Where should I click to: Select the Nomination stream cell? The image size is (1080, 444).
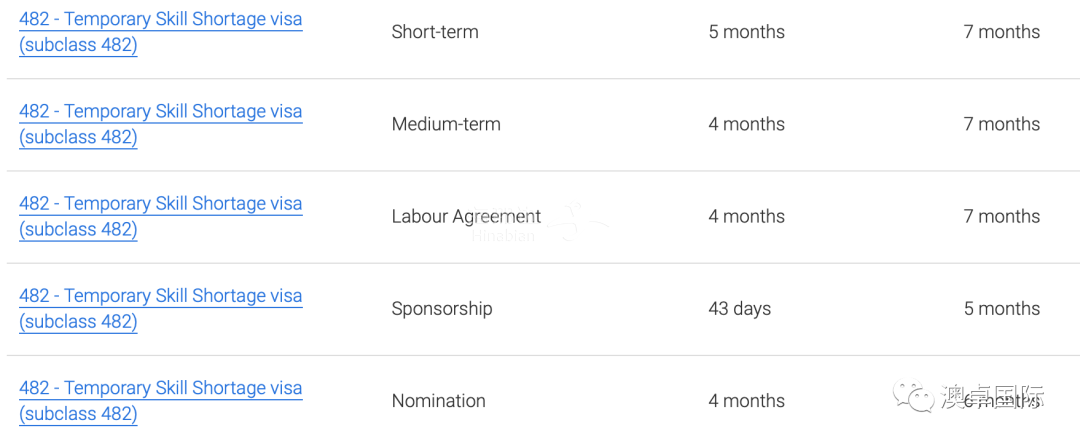click(438, 401)
